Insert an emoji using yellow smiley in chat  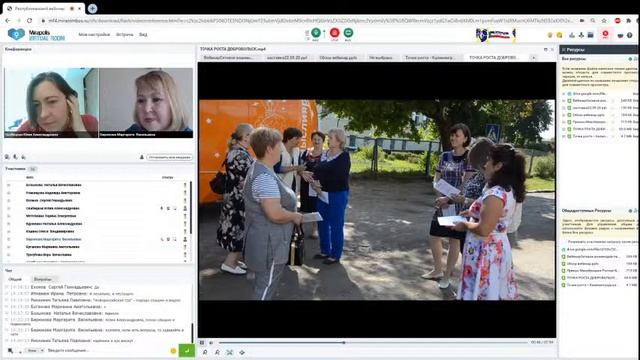point(173,351)
